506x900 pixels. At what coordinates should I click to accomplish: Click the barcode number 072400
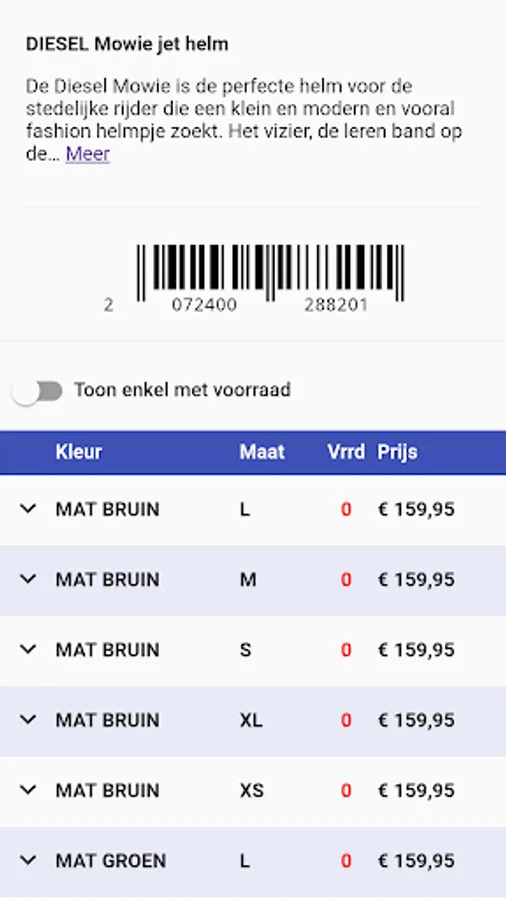coord(204,305)
